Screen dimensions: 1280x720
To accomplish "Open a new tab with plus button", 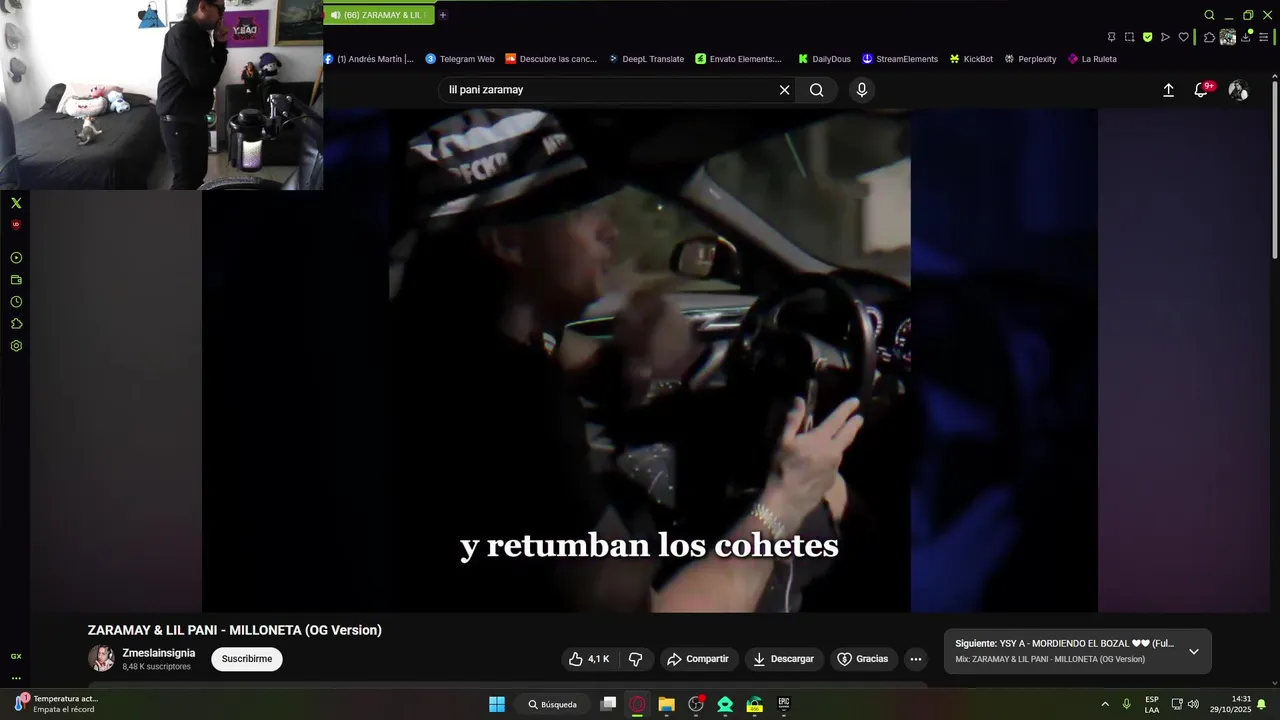I will [443, 15].
